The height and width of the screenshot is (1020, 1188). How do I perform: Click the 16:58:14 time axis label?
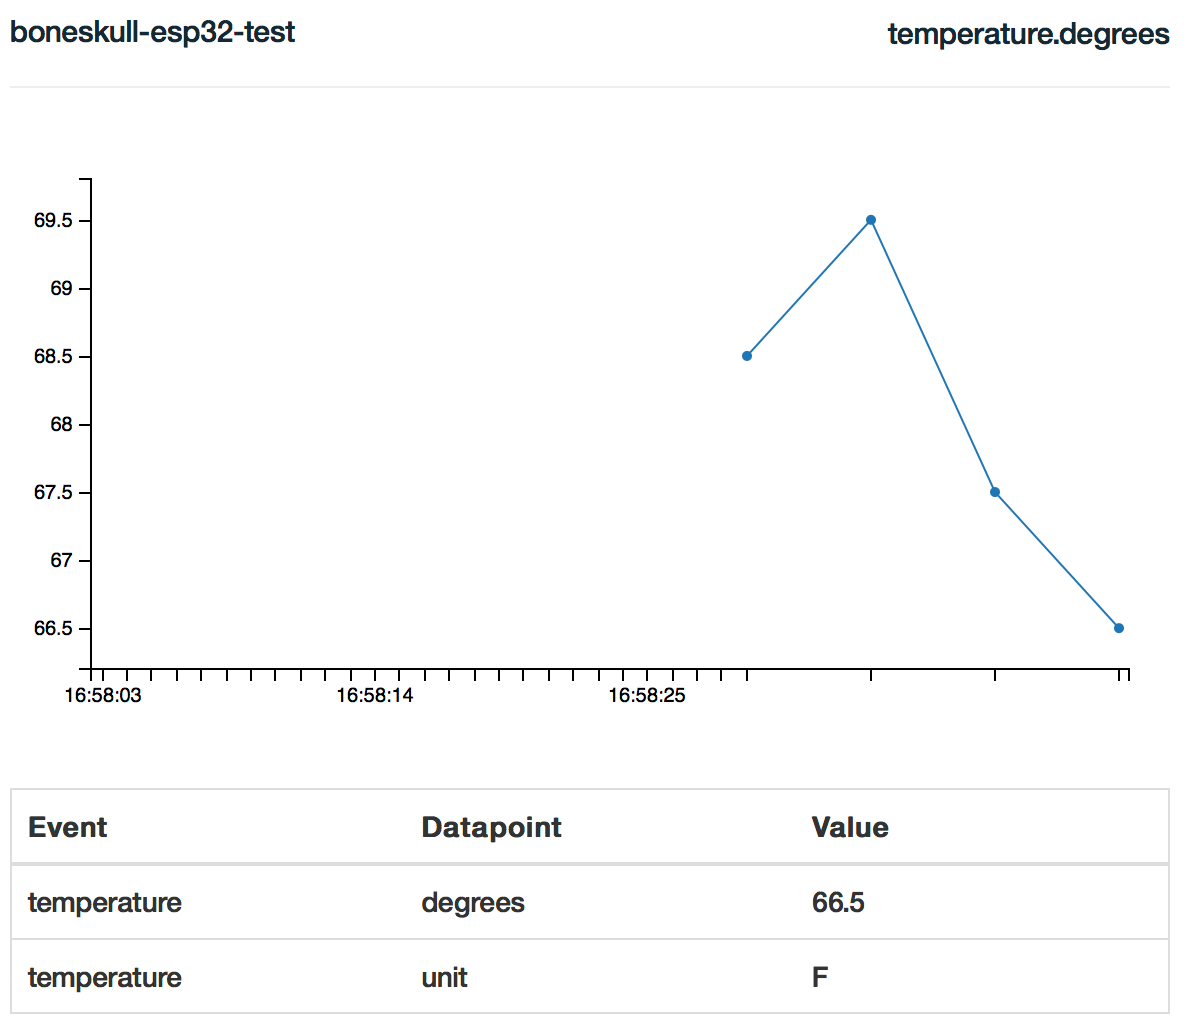click(x=375, y=696)
